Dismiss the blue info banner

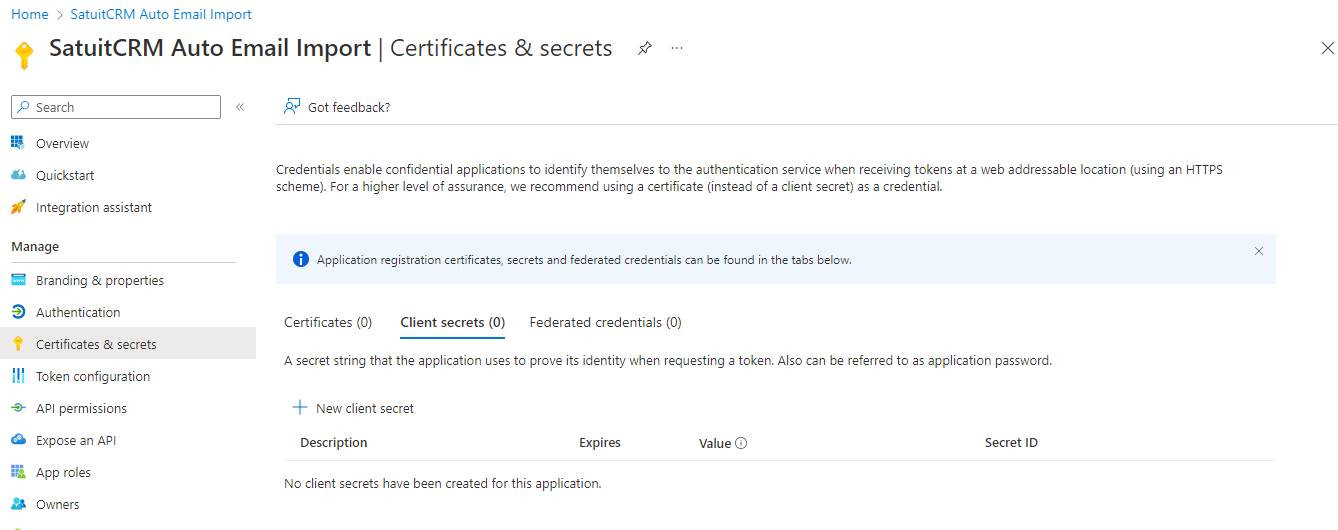(1259, 251)
